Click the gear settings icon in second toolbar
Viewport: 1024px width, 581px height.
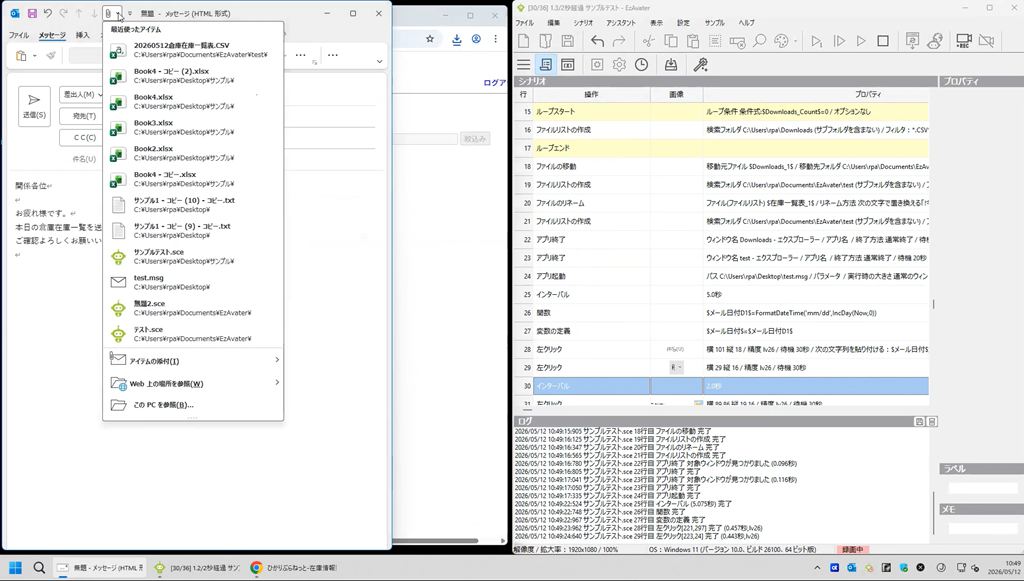[619, 65]
